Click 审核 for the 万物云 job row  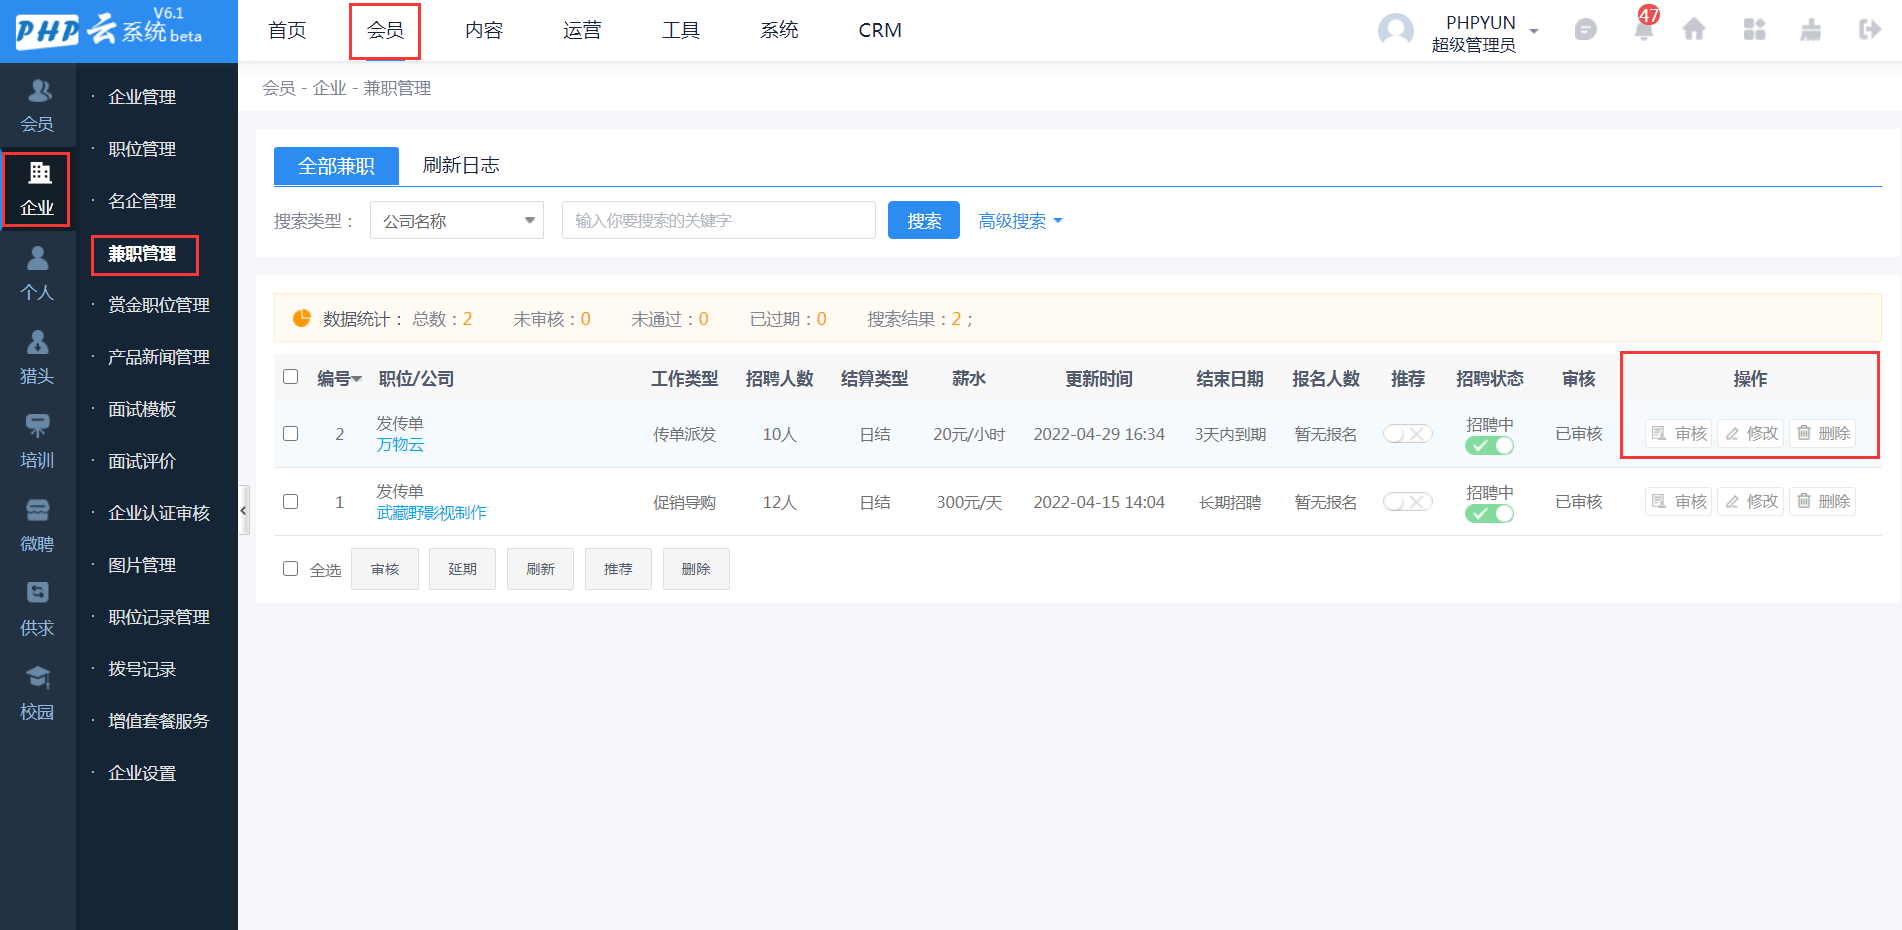[1679, 433]
